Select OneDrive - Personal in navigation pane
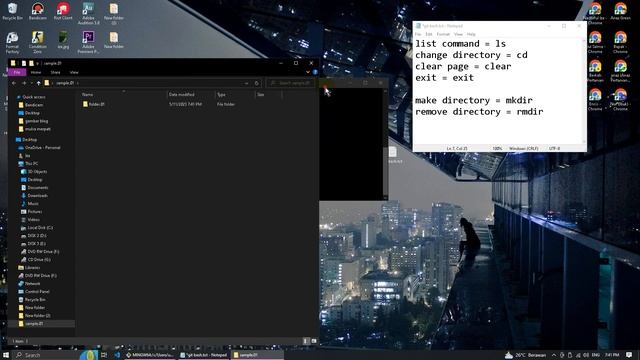 click(42, 148)
